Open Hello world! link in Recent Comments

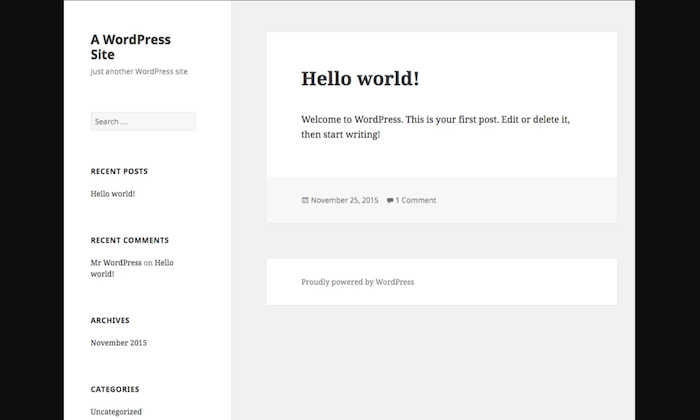132,268
